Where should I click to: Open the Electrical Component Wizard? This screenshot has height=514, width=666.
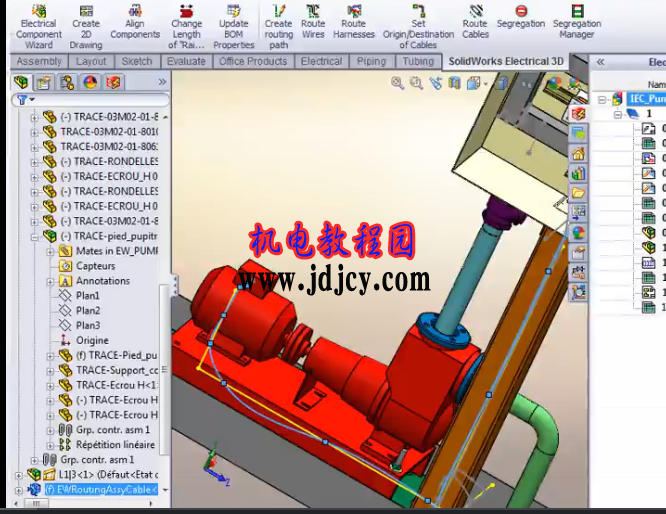[x=39, y=26]
